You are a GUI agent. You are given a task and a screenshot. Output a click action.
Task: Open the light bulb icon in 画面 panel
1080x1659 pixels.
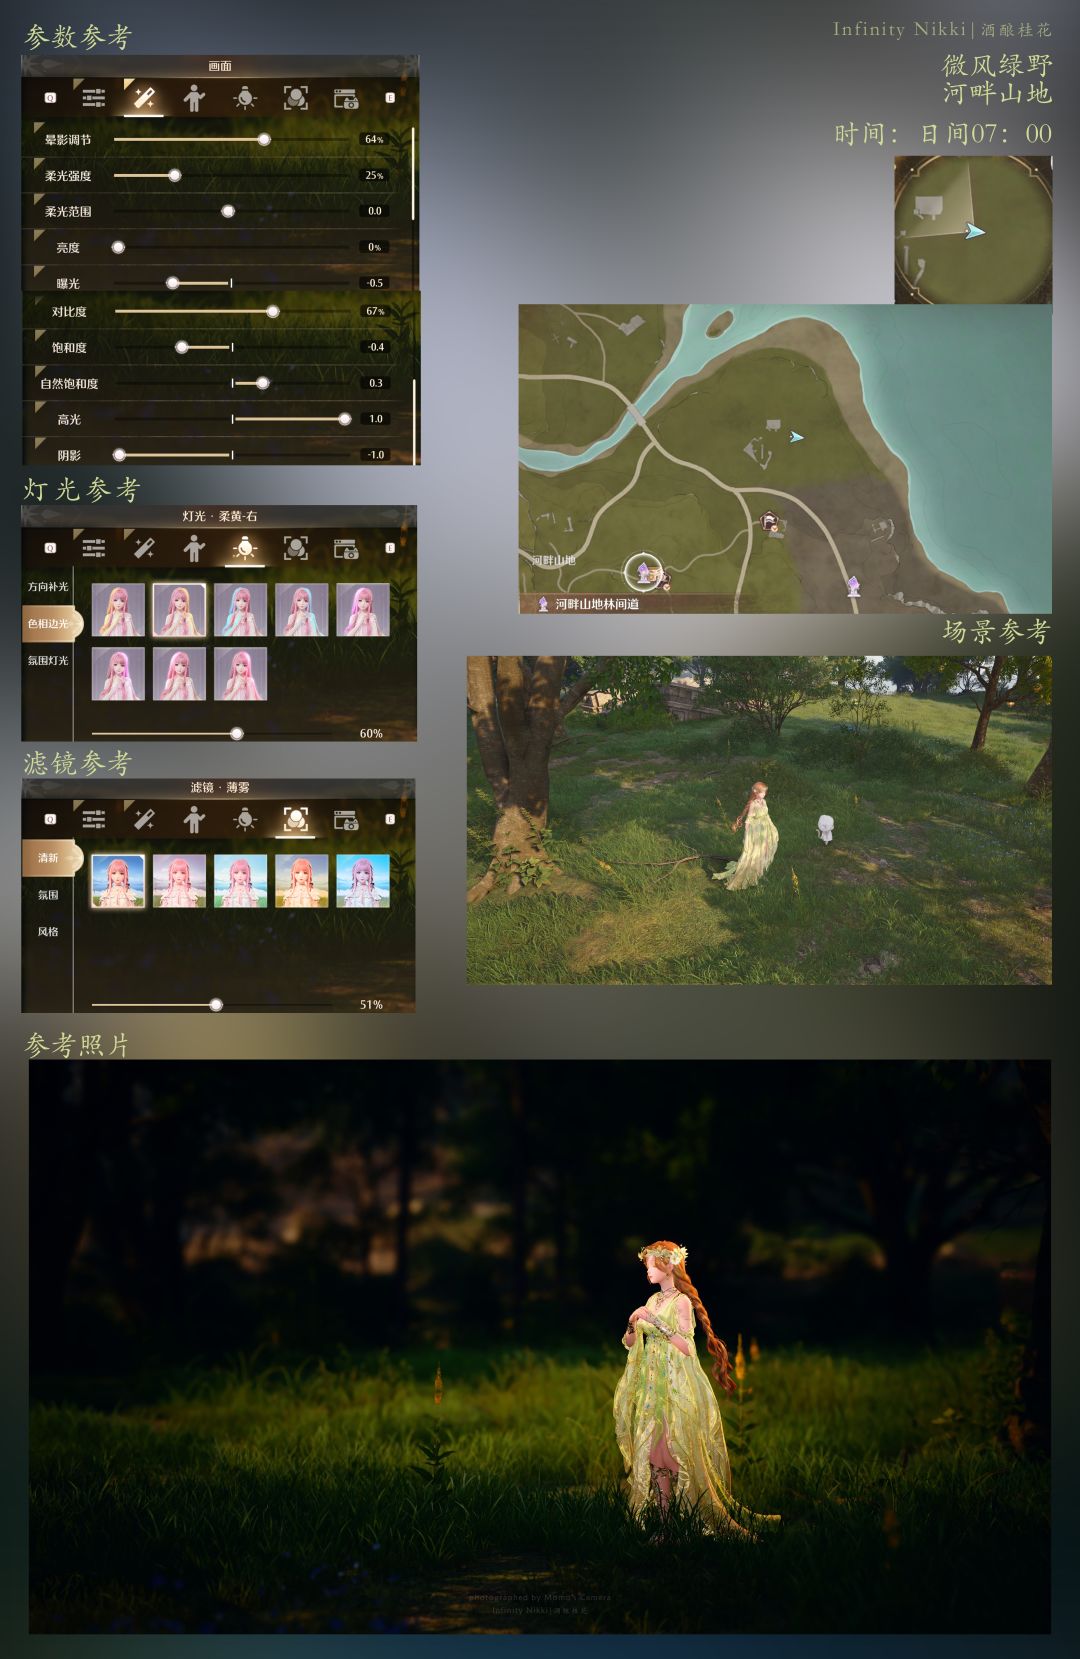click(x=245, y=98)
